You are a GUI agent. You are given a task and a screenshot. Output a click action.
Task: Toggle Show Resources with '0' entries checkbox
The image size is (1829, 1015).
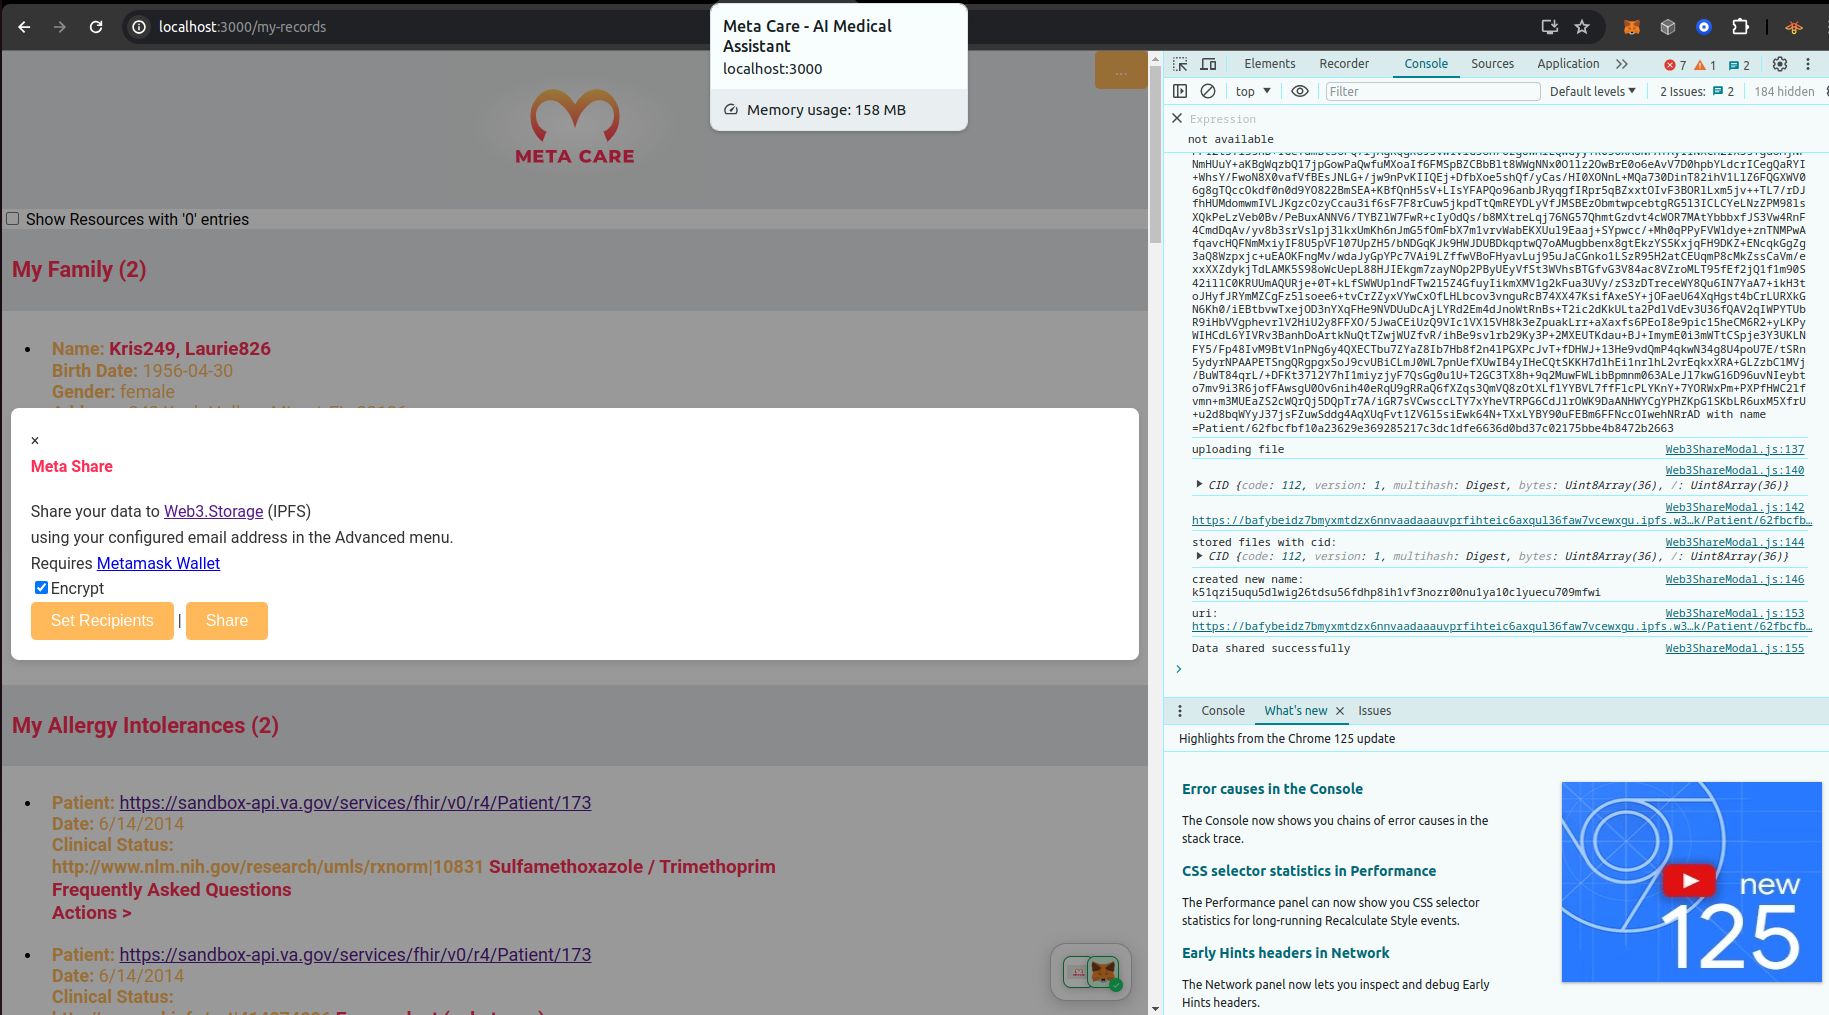(13, 219)
